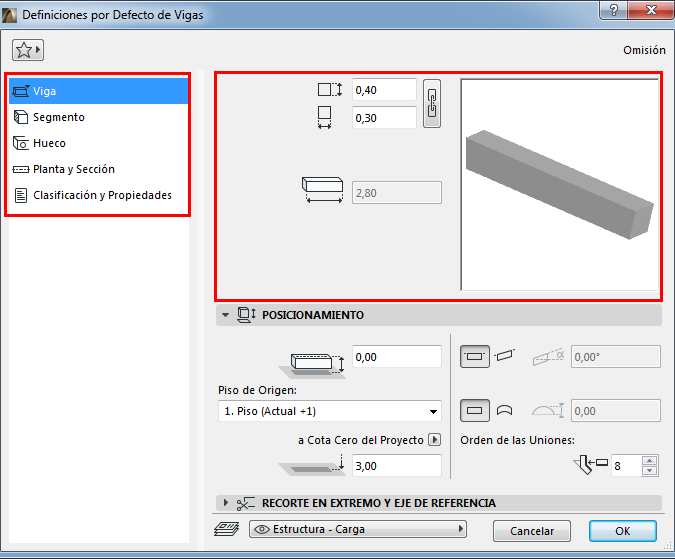
Task: Click the beam length icon
Action: (322, 190)
